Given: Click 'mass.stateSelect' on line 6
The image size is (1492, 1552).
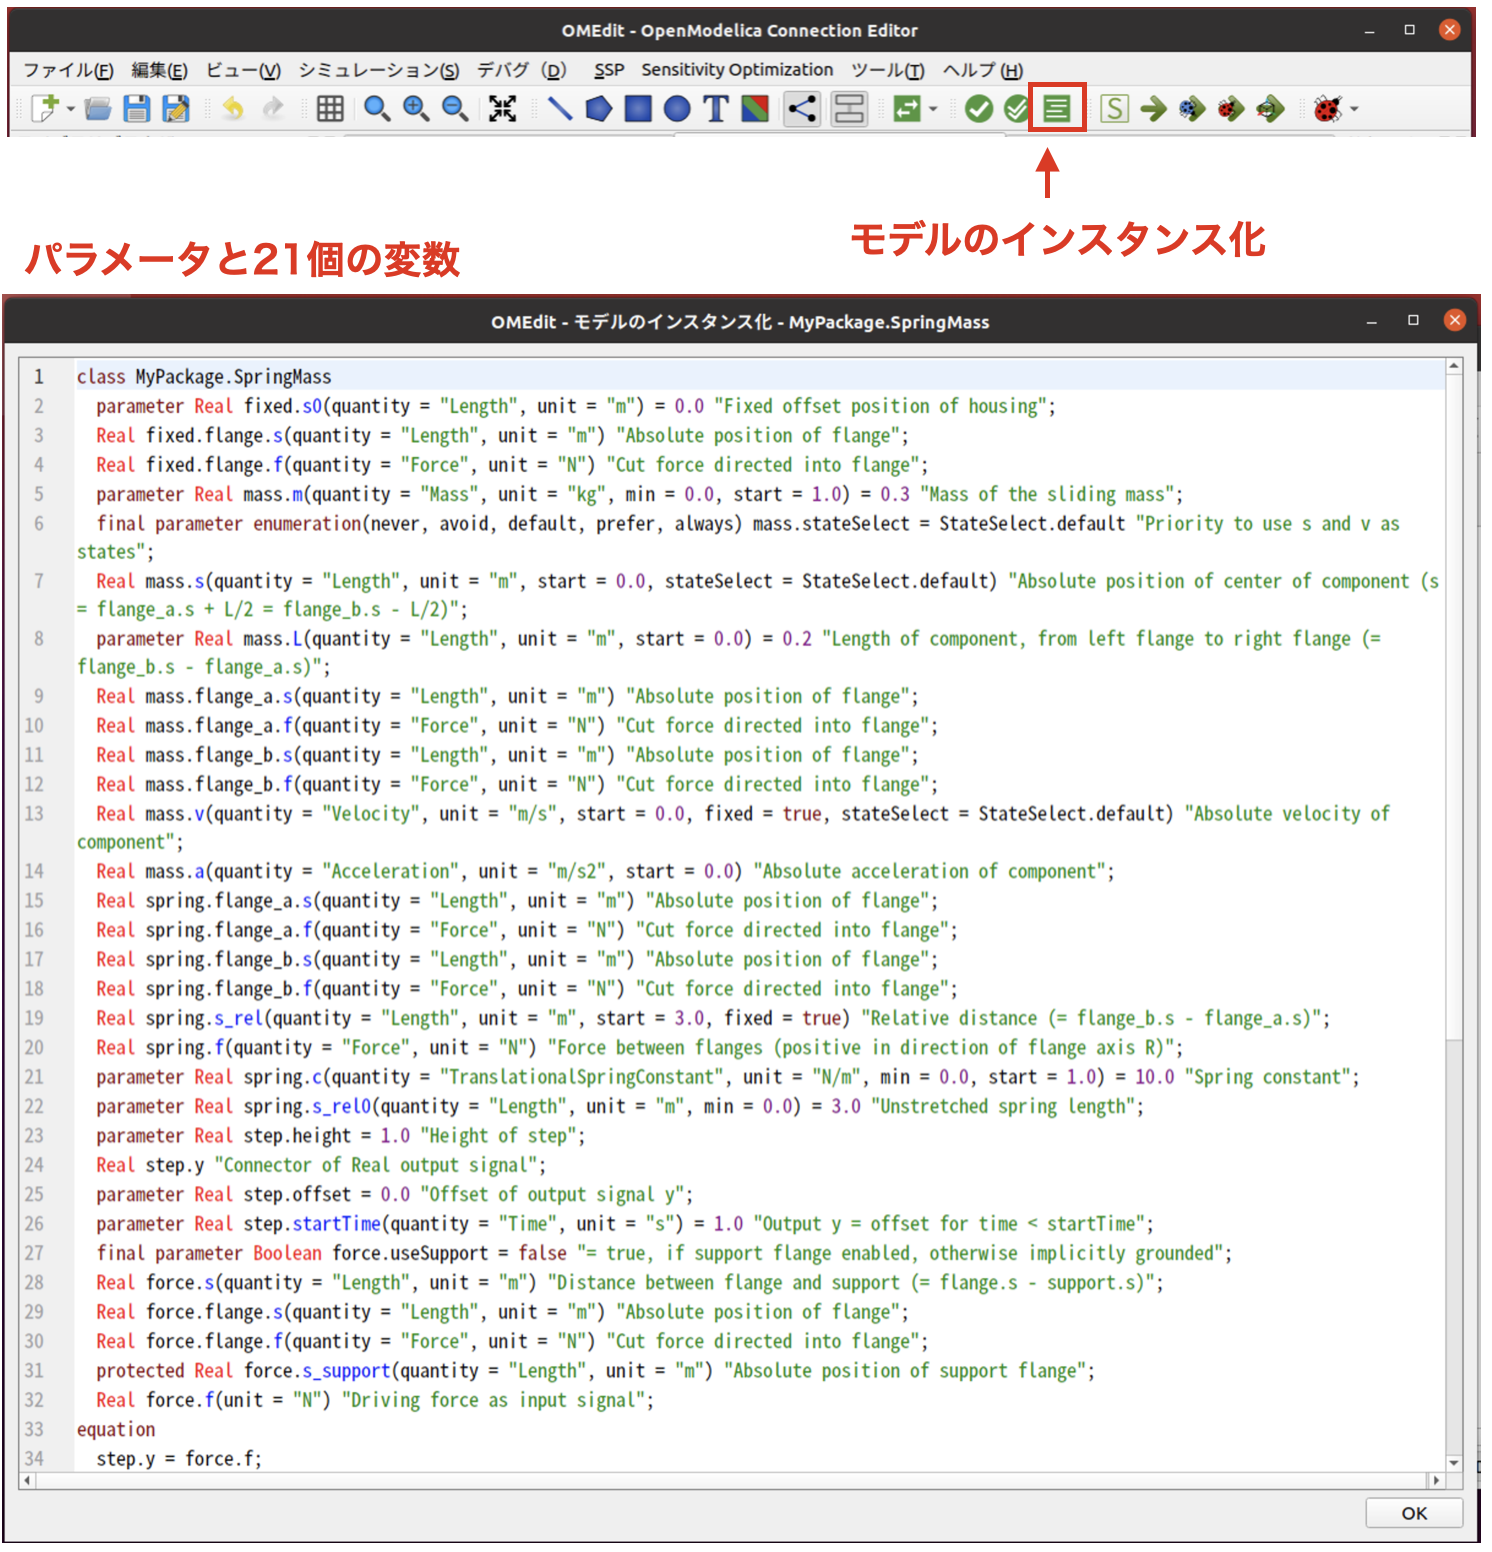Looking at the screenshot, I should coord(831,523).
